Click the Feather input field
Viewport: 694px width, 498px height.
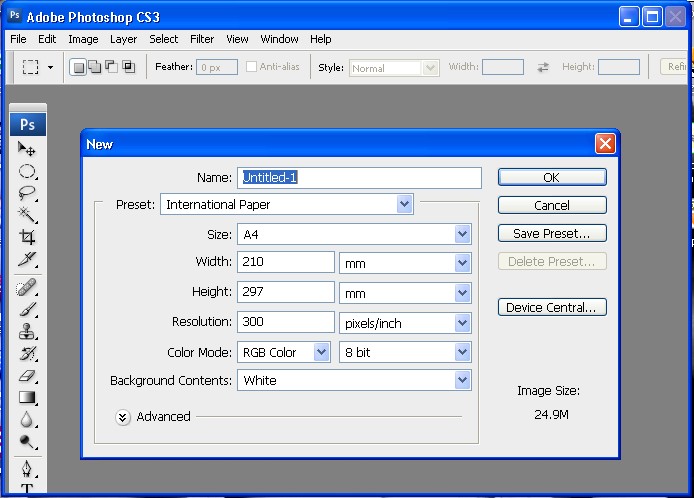pos(217,67)
